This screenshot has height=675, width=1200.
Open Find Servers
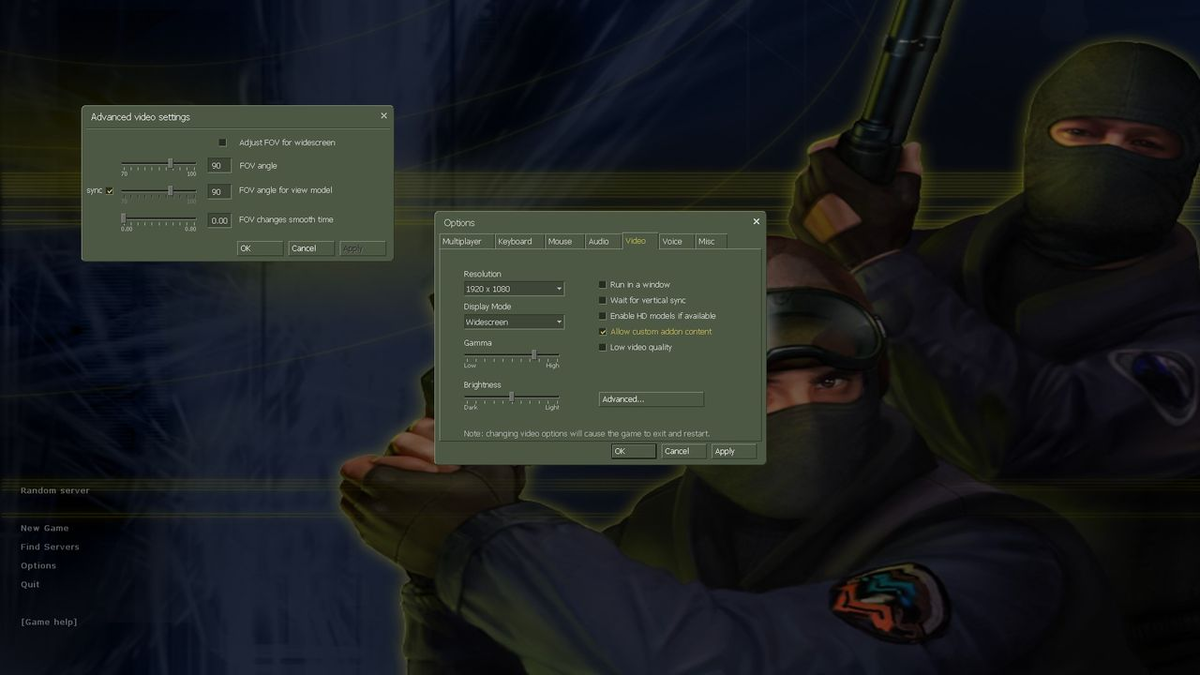(x=51, y=546)
